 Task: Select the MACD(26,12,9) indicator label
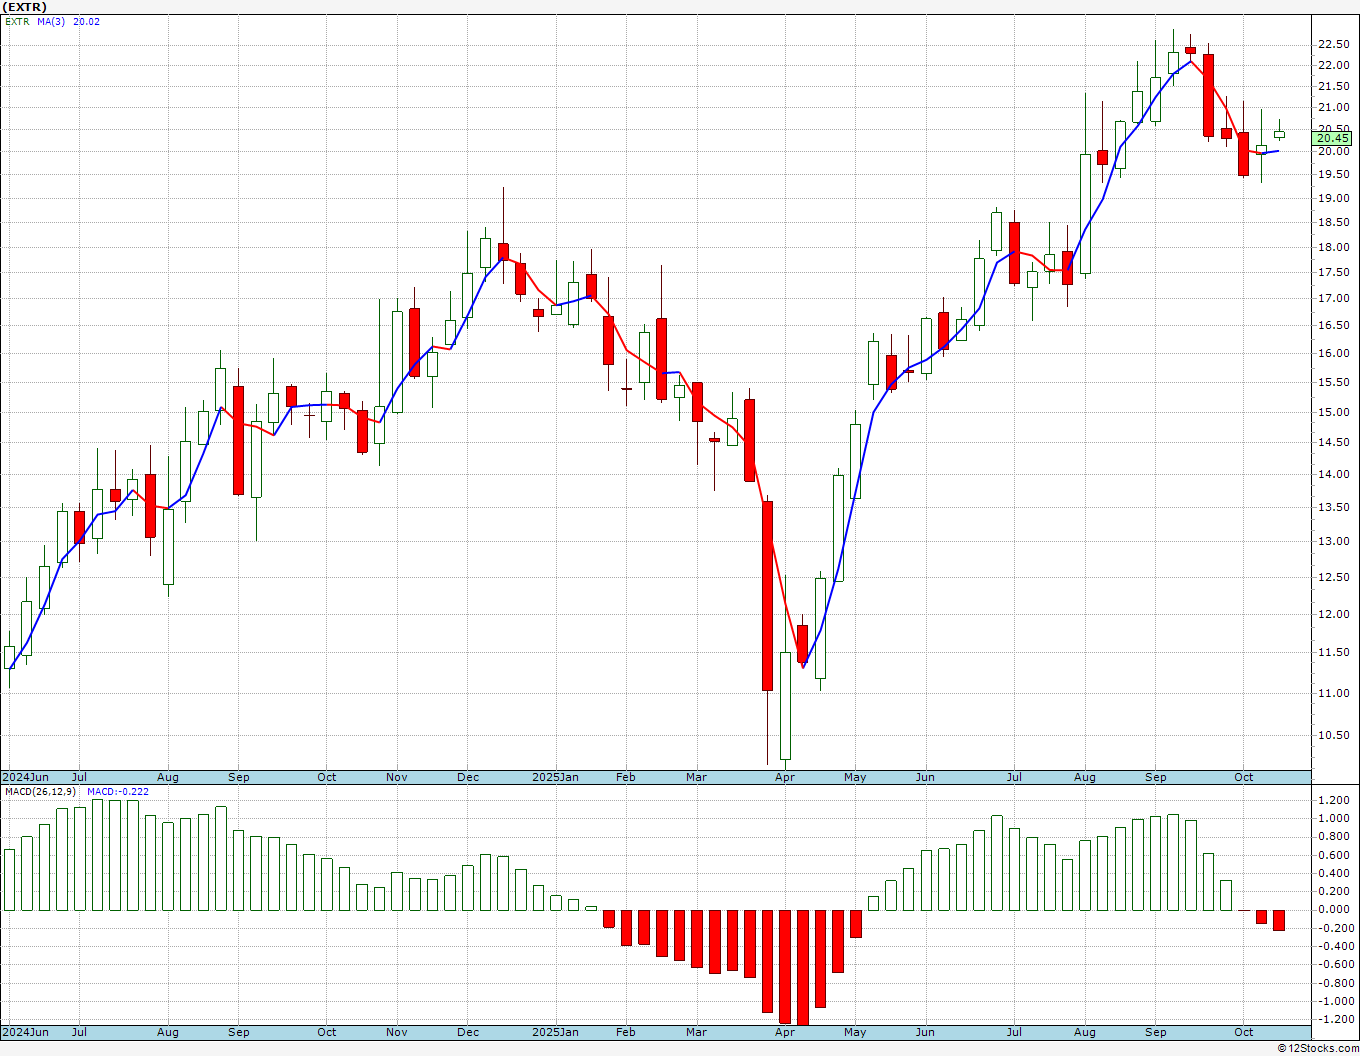coord(42,791)
